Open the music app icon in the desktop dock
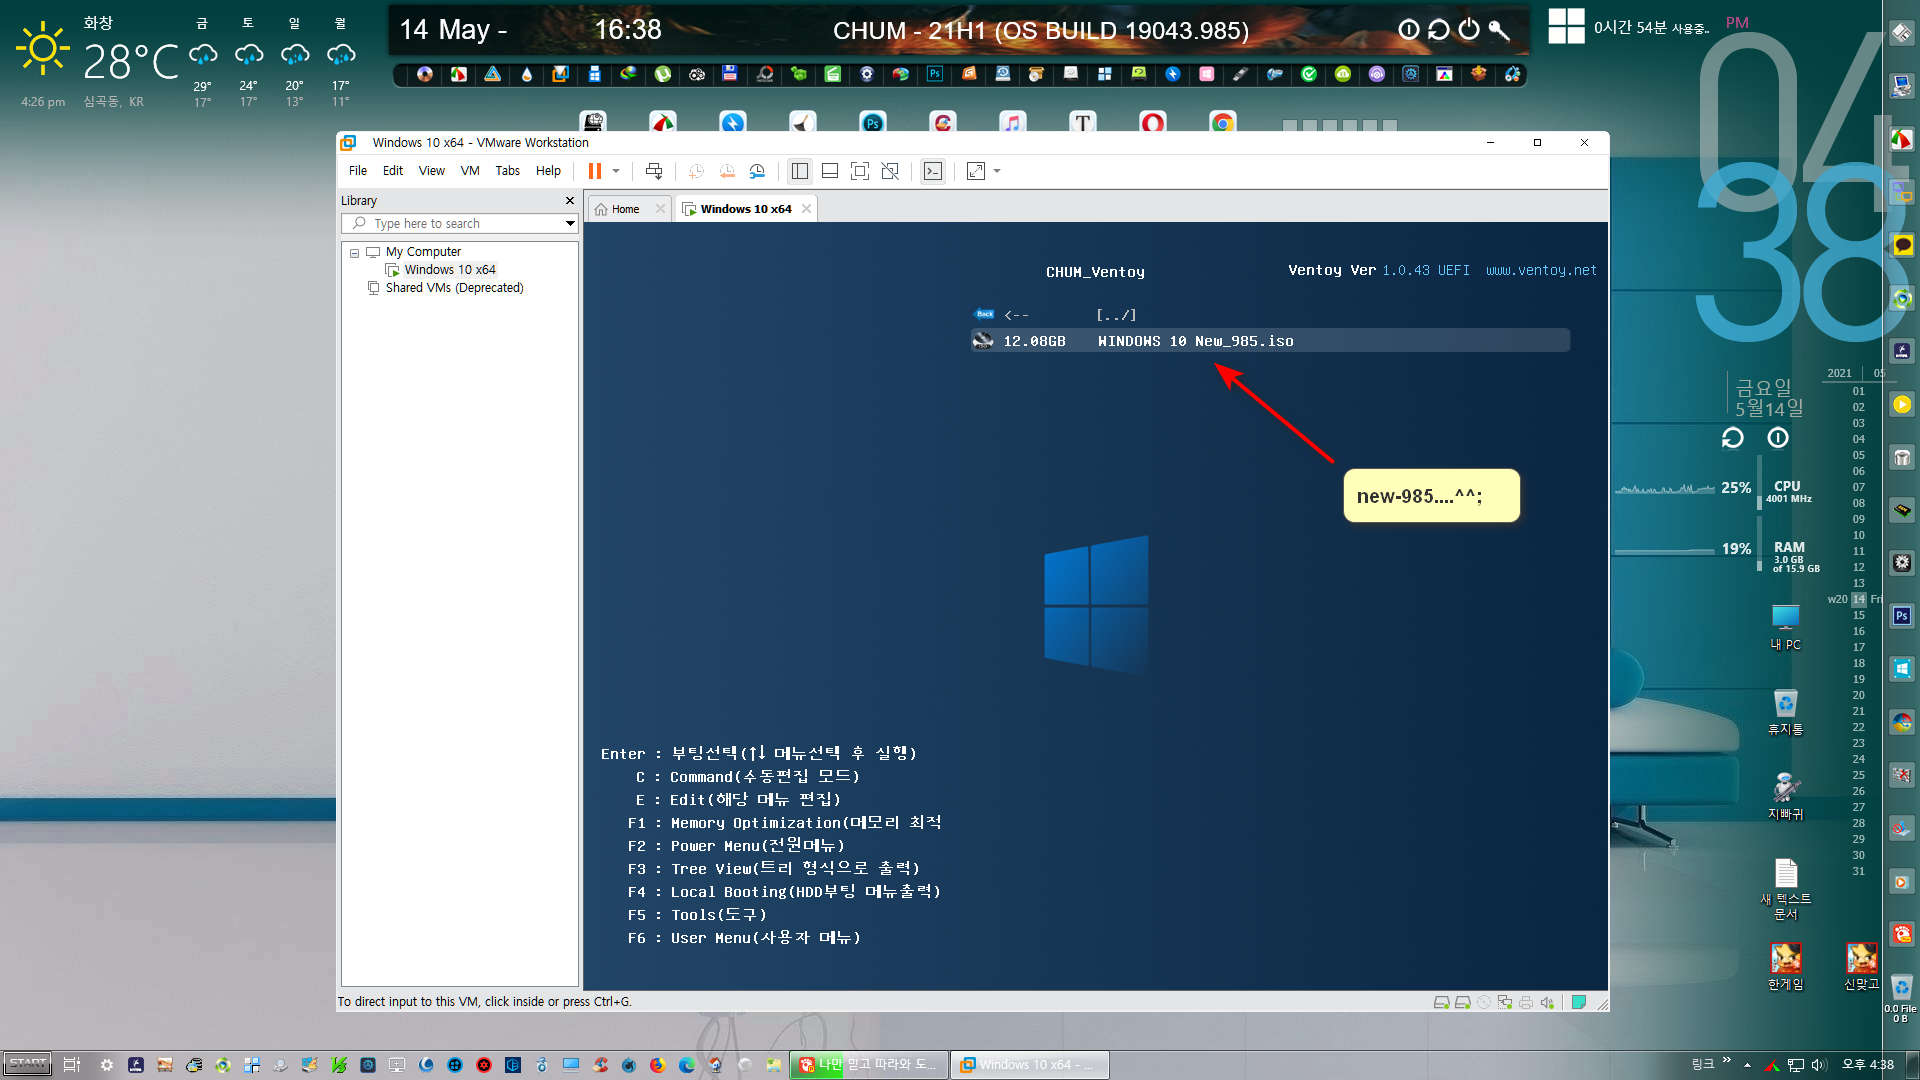The height and width of the screenshot is (1080, 1920). (1012, 122)
